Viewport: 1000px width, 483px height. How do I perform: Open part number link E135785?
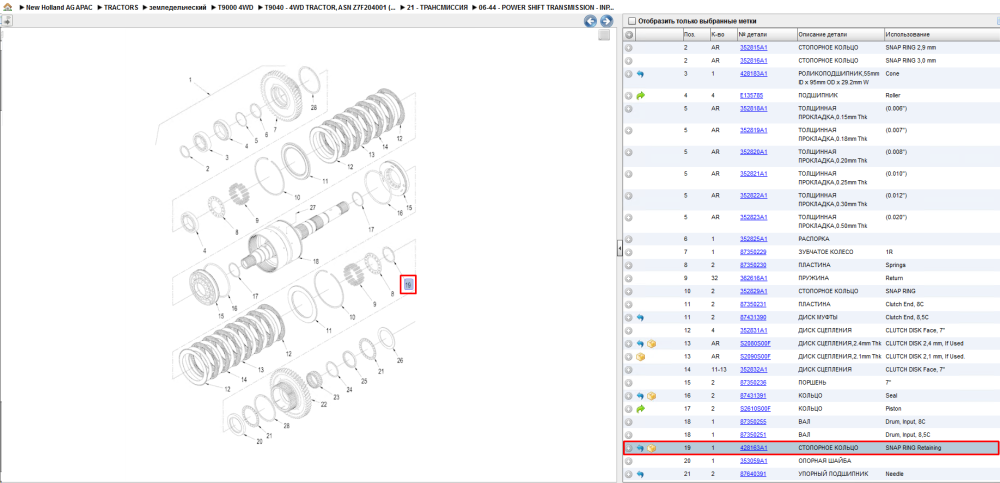pos(751,95)
